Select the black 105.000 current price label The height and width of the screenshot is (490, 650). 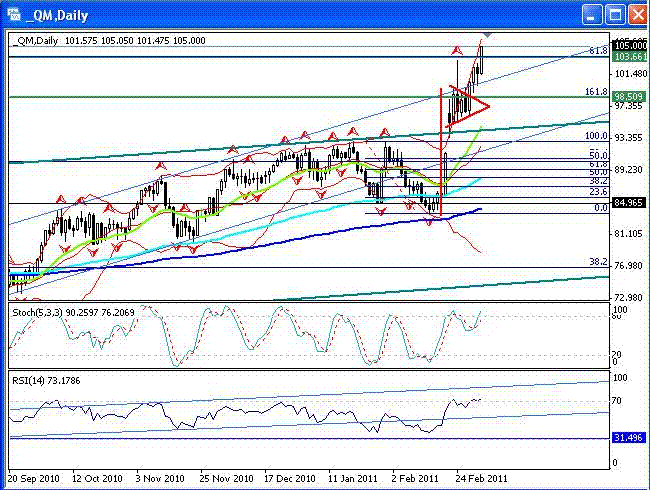click(629, 46)
